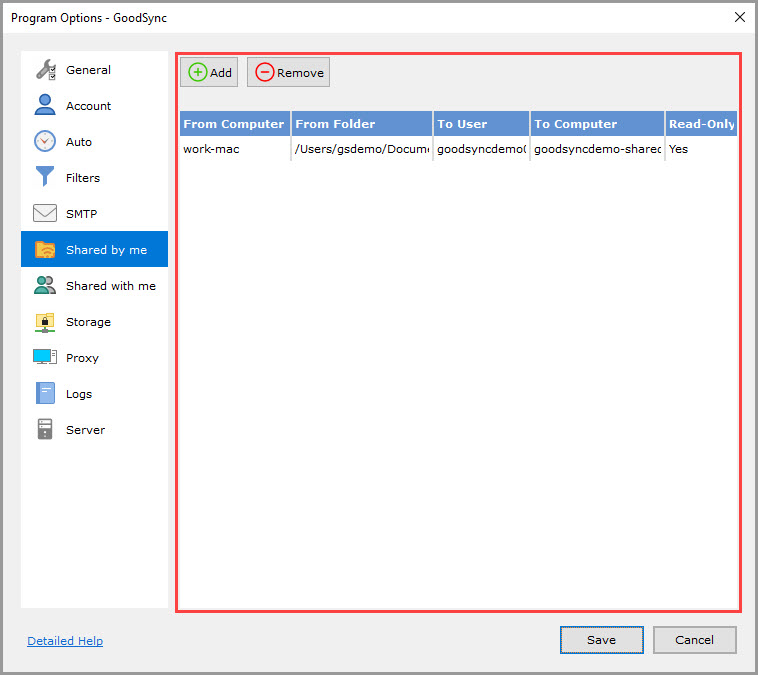Click the Proxy monitor icon

45,357
